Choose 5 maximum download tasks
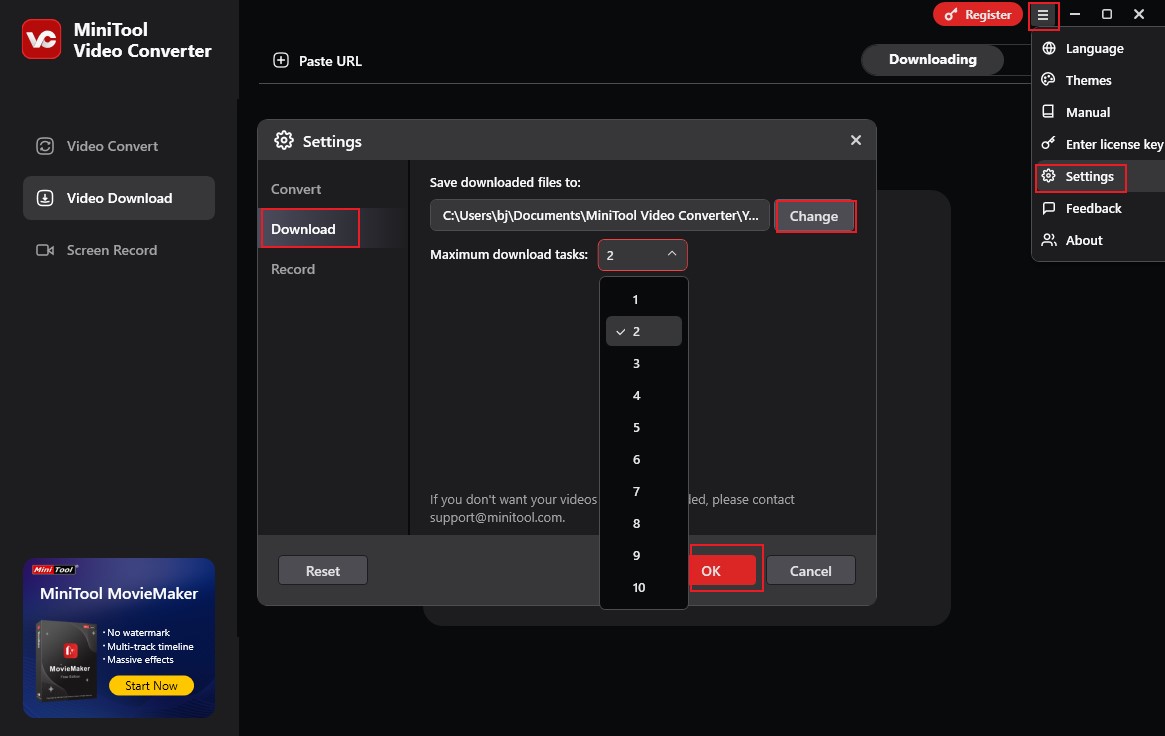Viewport: 1165px width, 736px height. click(x=643, y=427)
